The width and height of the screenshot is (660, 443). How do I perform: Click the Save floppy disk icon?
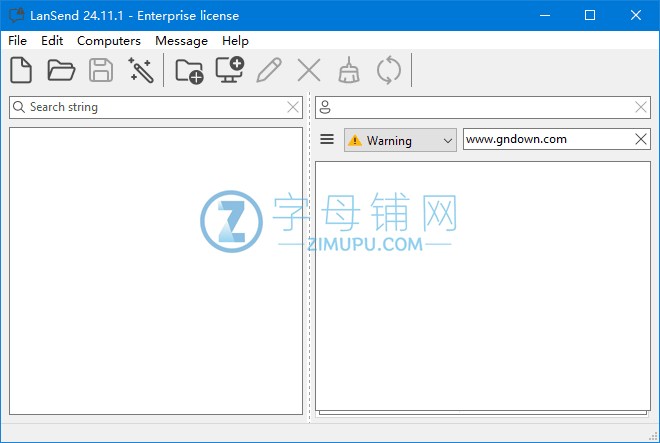[x=101, y=70]
